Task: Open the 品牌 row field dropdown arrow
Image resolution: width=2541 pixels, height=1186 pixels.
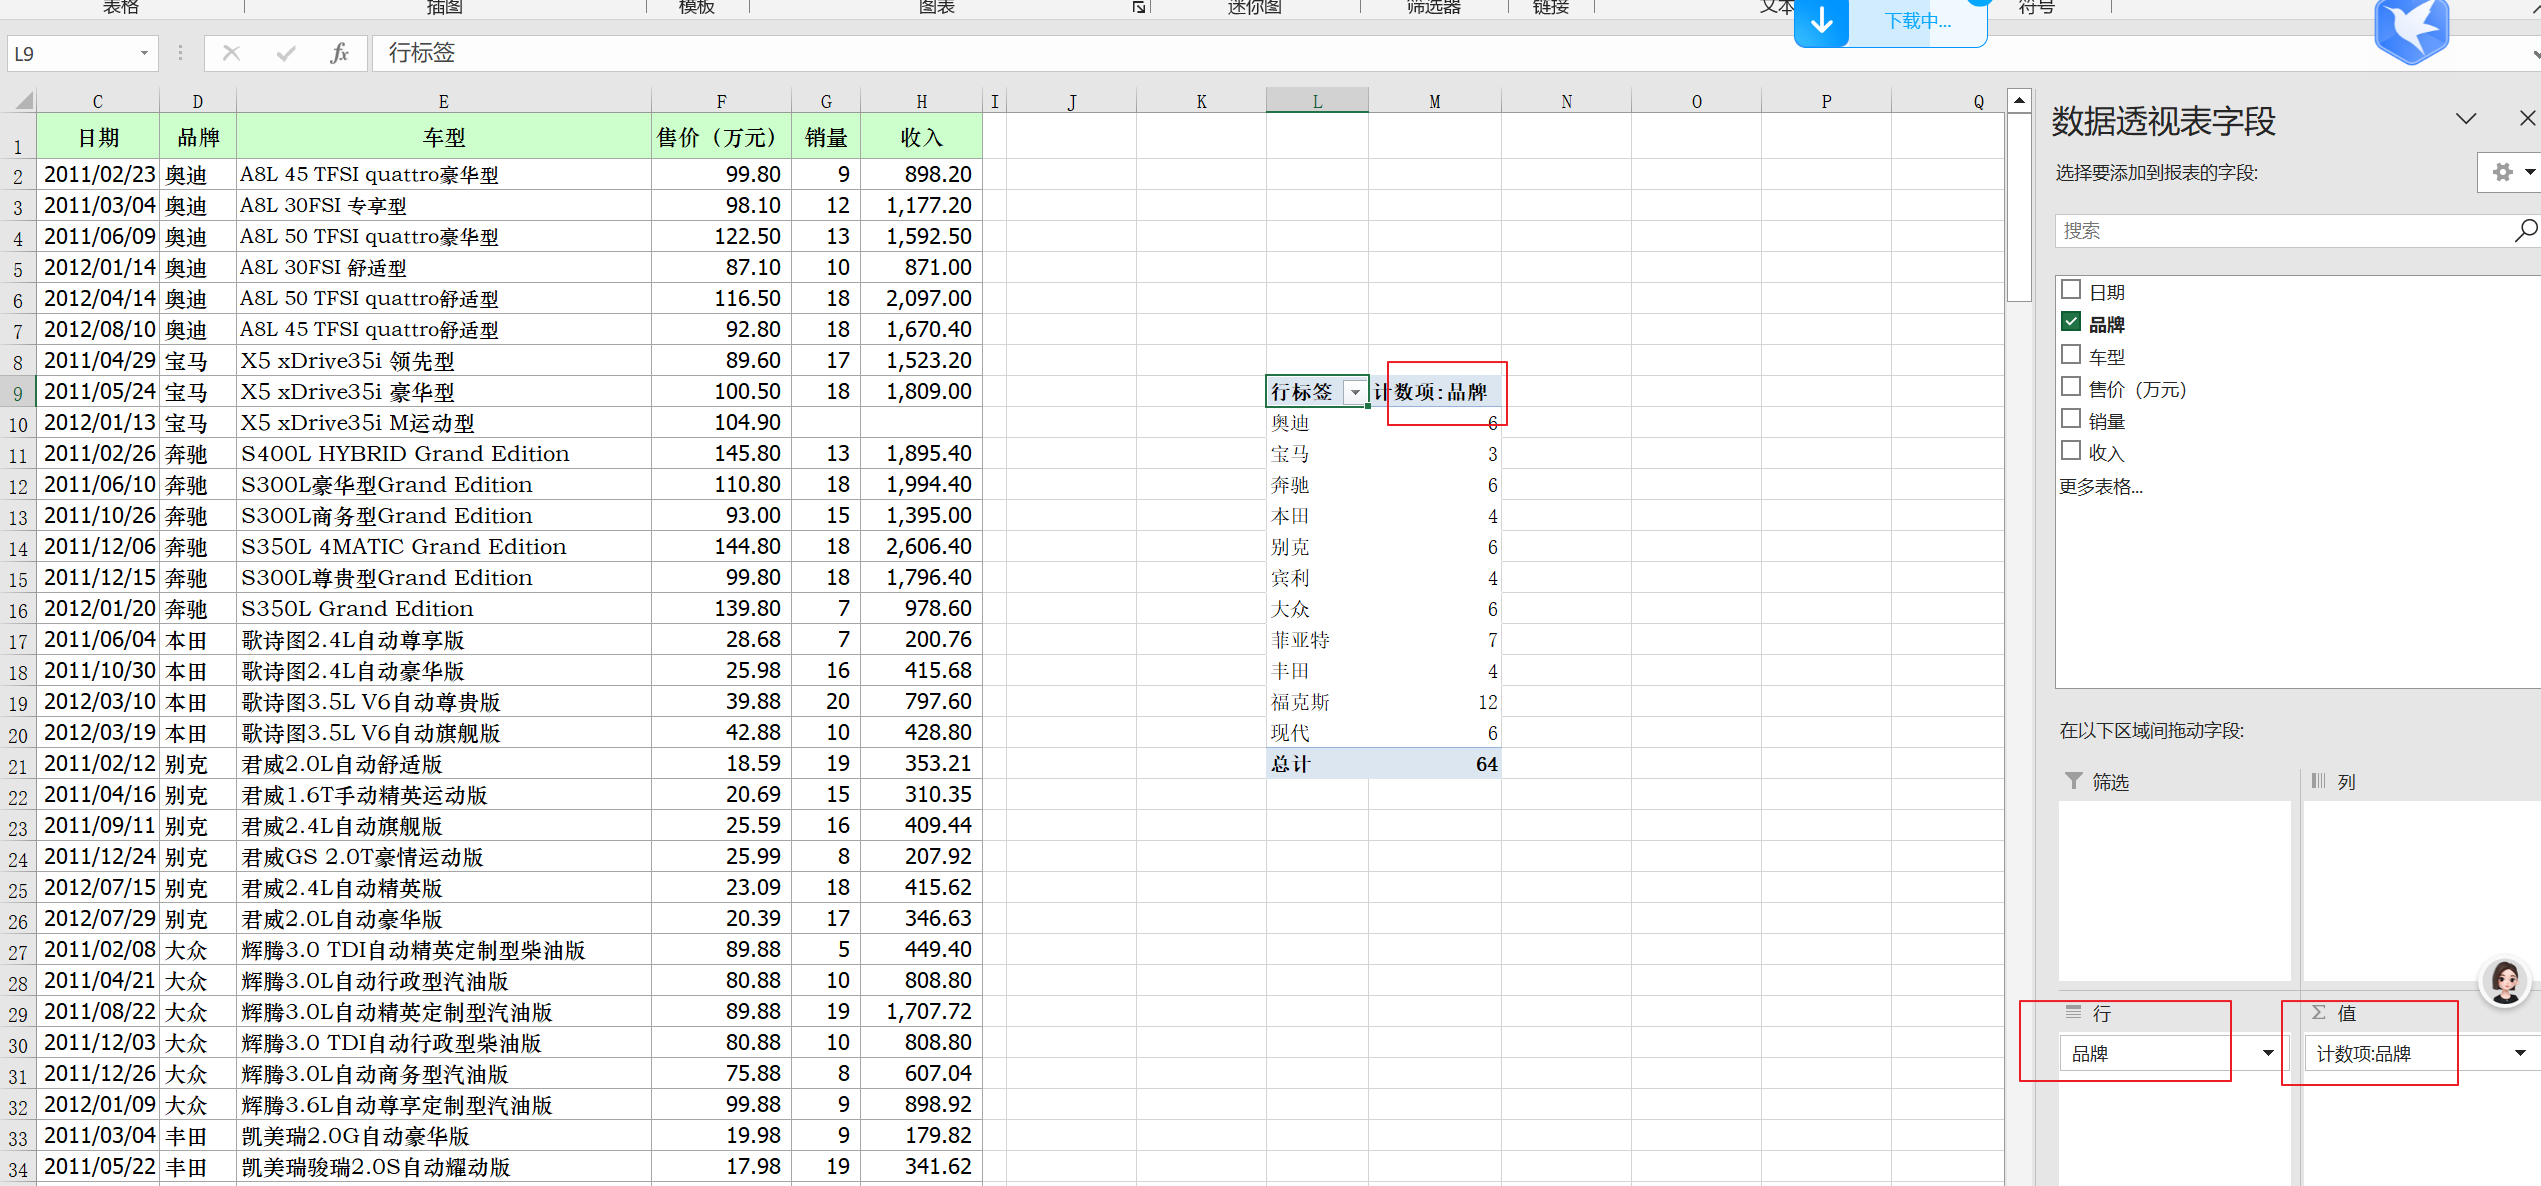Action: click(x=2268, y=1053)
